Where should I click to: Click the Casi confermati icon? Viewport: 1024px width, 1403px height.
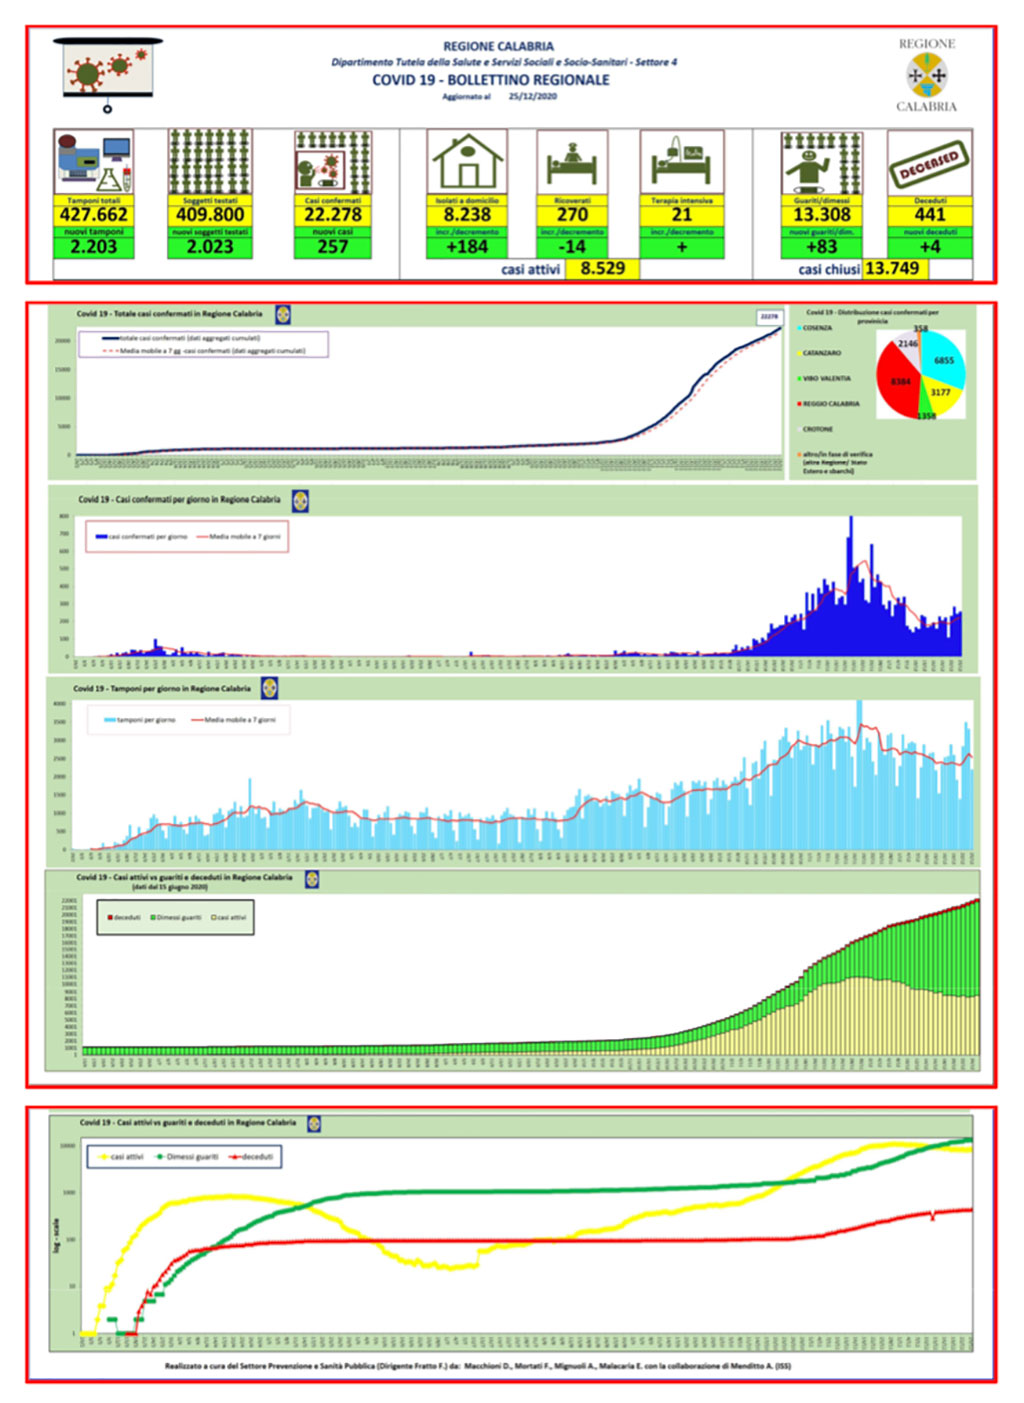click(333, 162)
